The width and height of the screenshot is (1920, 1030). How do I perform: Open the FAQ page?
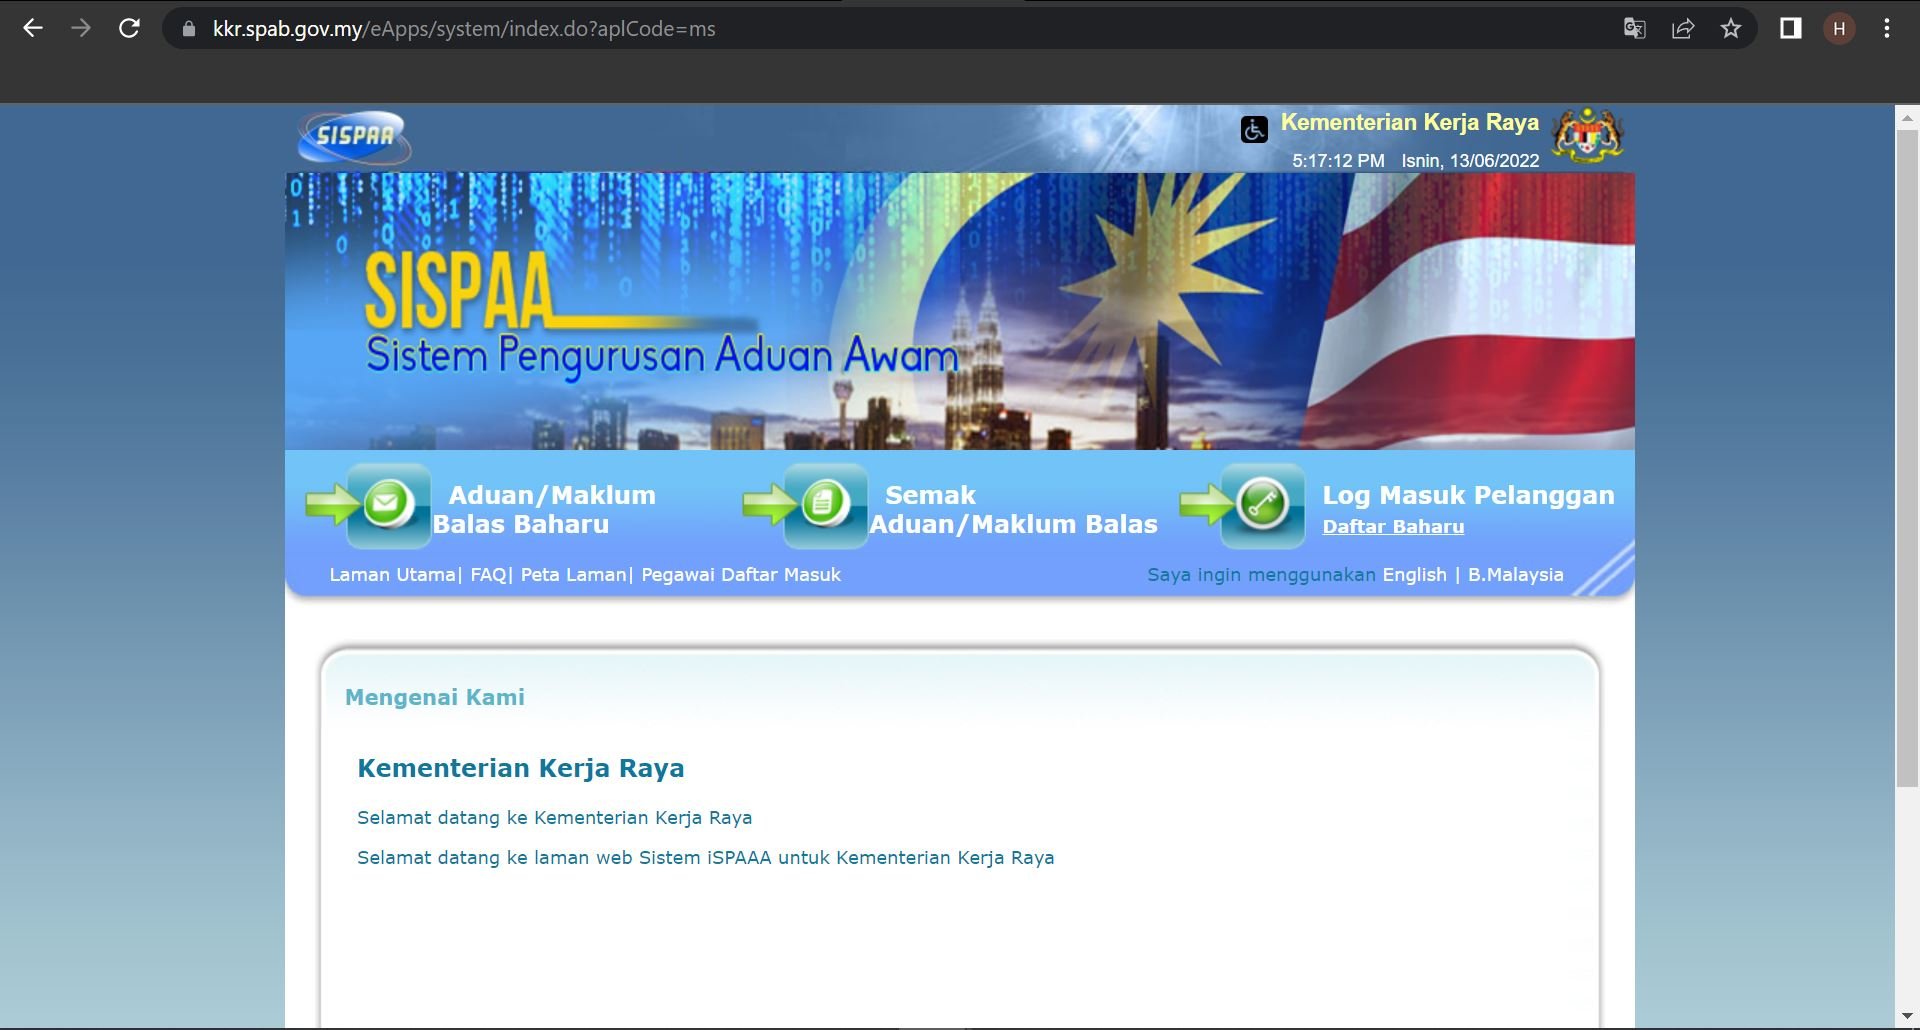(x=488, y=575)
